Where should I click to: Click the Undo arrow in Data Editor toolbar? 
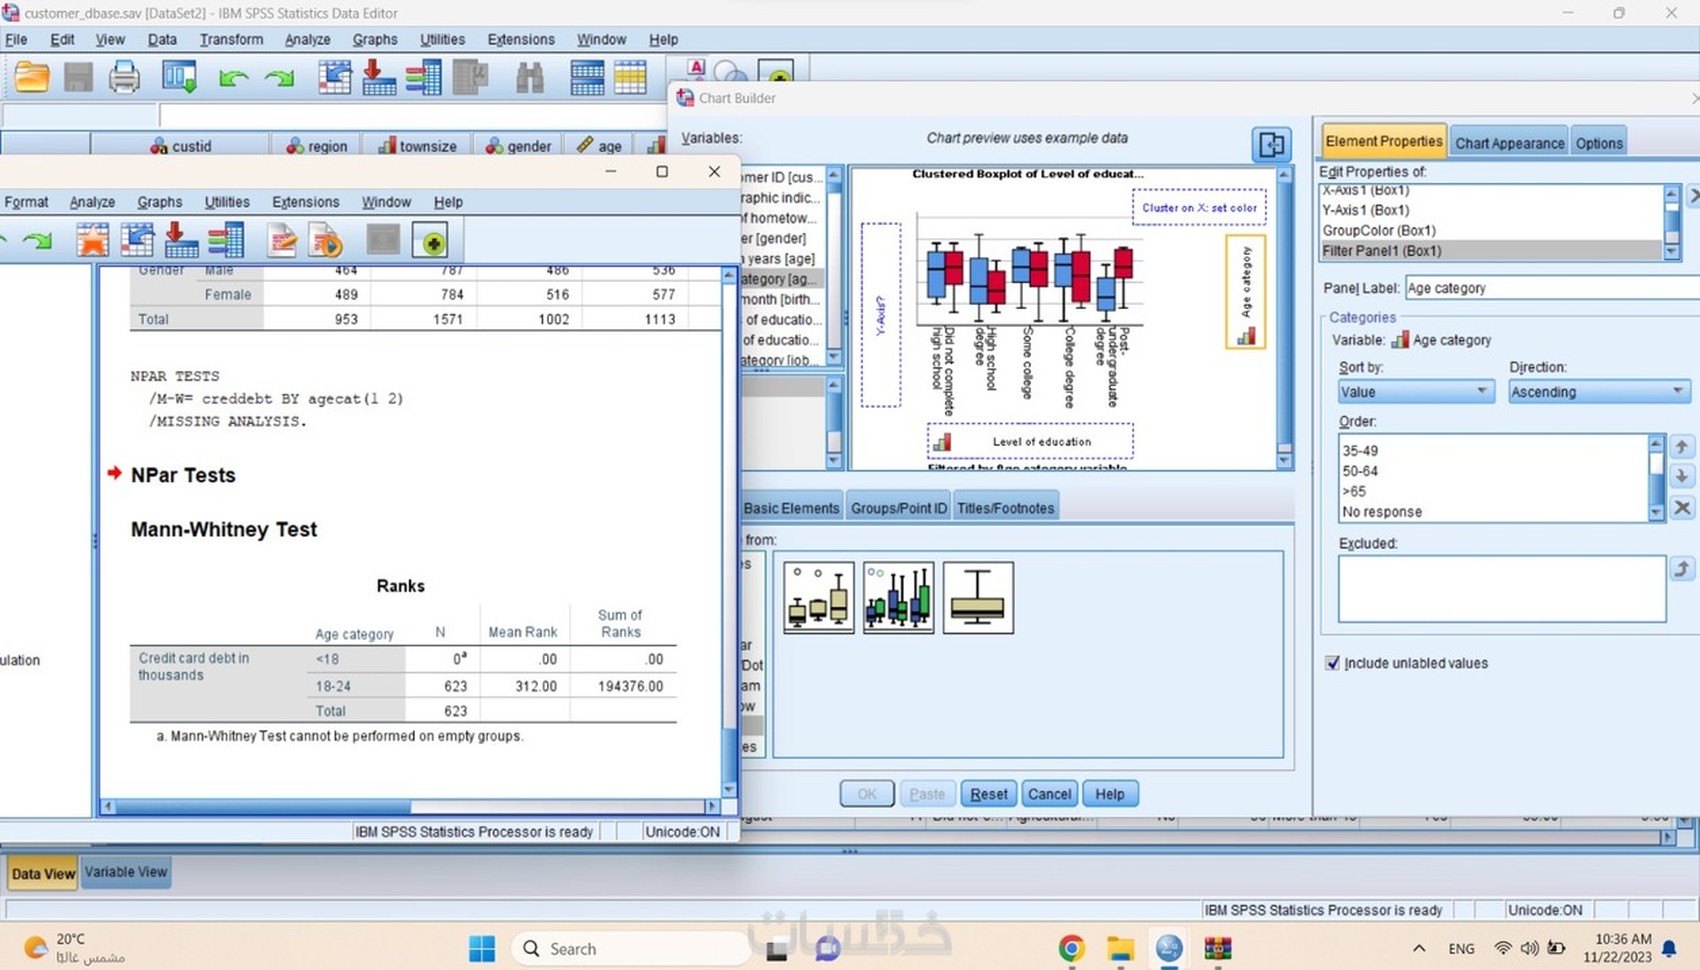click(233, 78)
